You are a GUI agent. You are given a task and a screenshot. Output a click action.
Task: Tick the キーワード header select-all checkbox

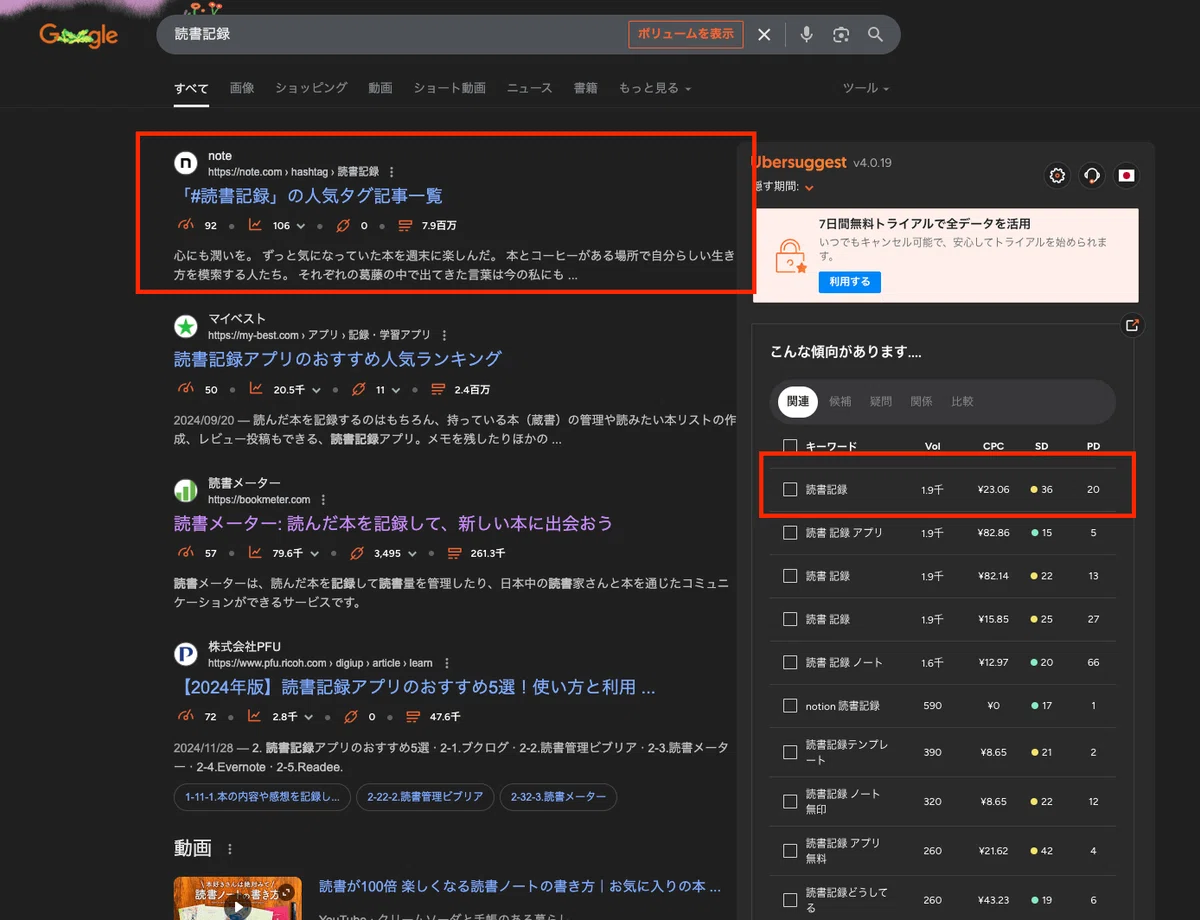(790, 446)
